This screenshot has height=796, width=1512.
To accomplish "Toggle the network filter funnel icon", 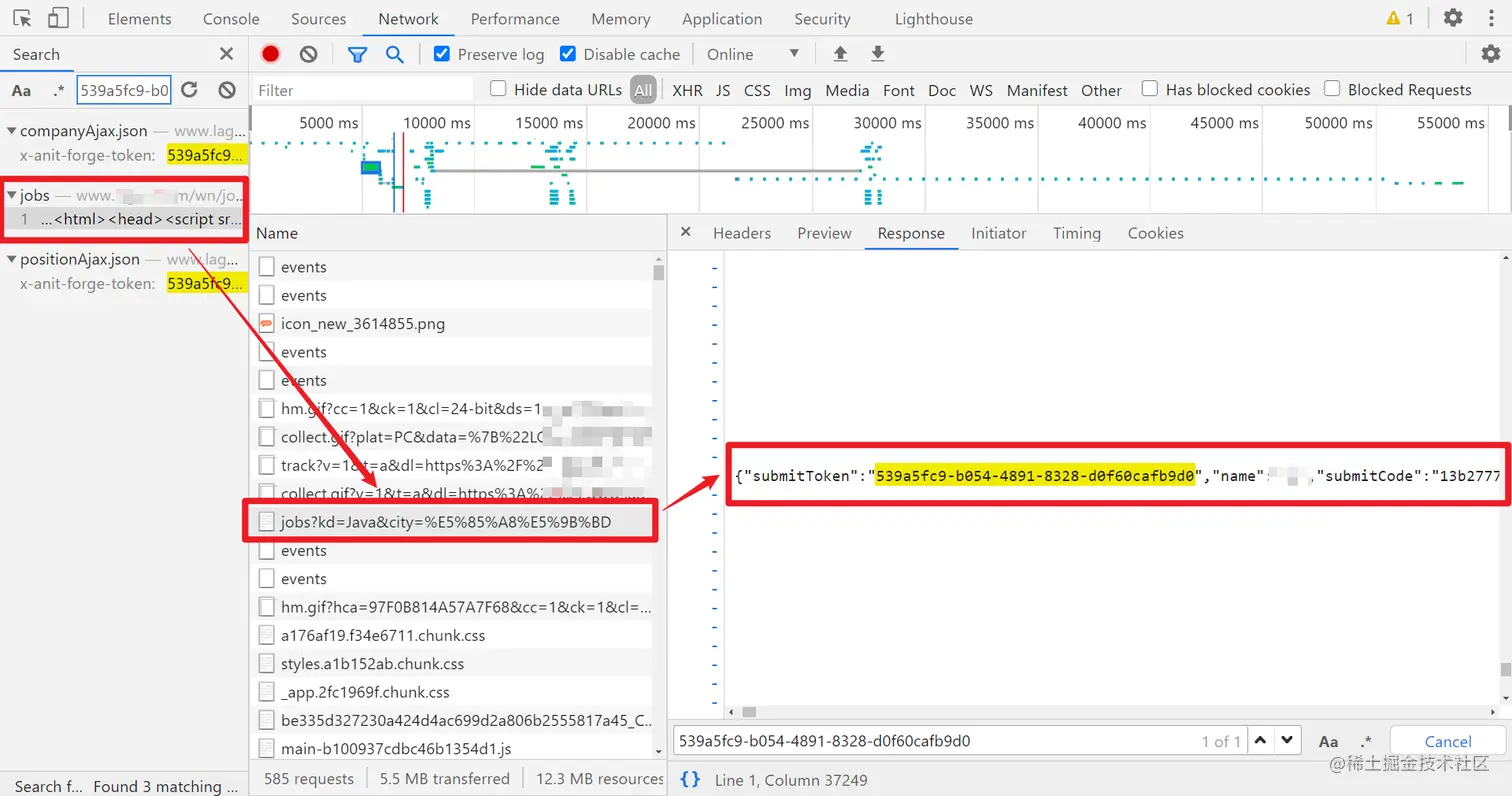I will [x=357, y=54].
